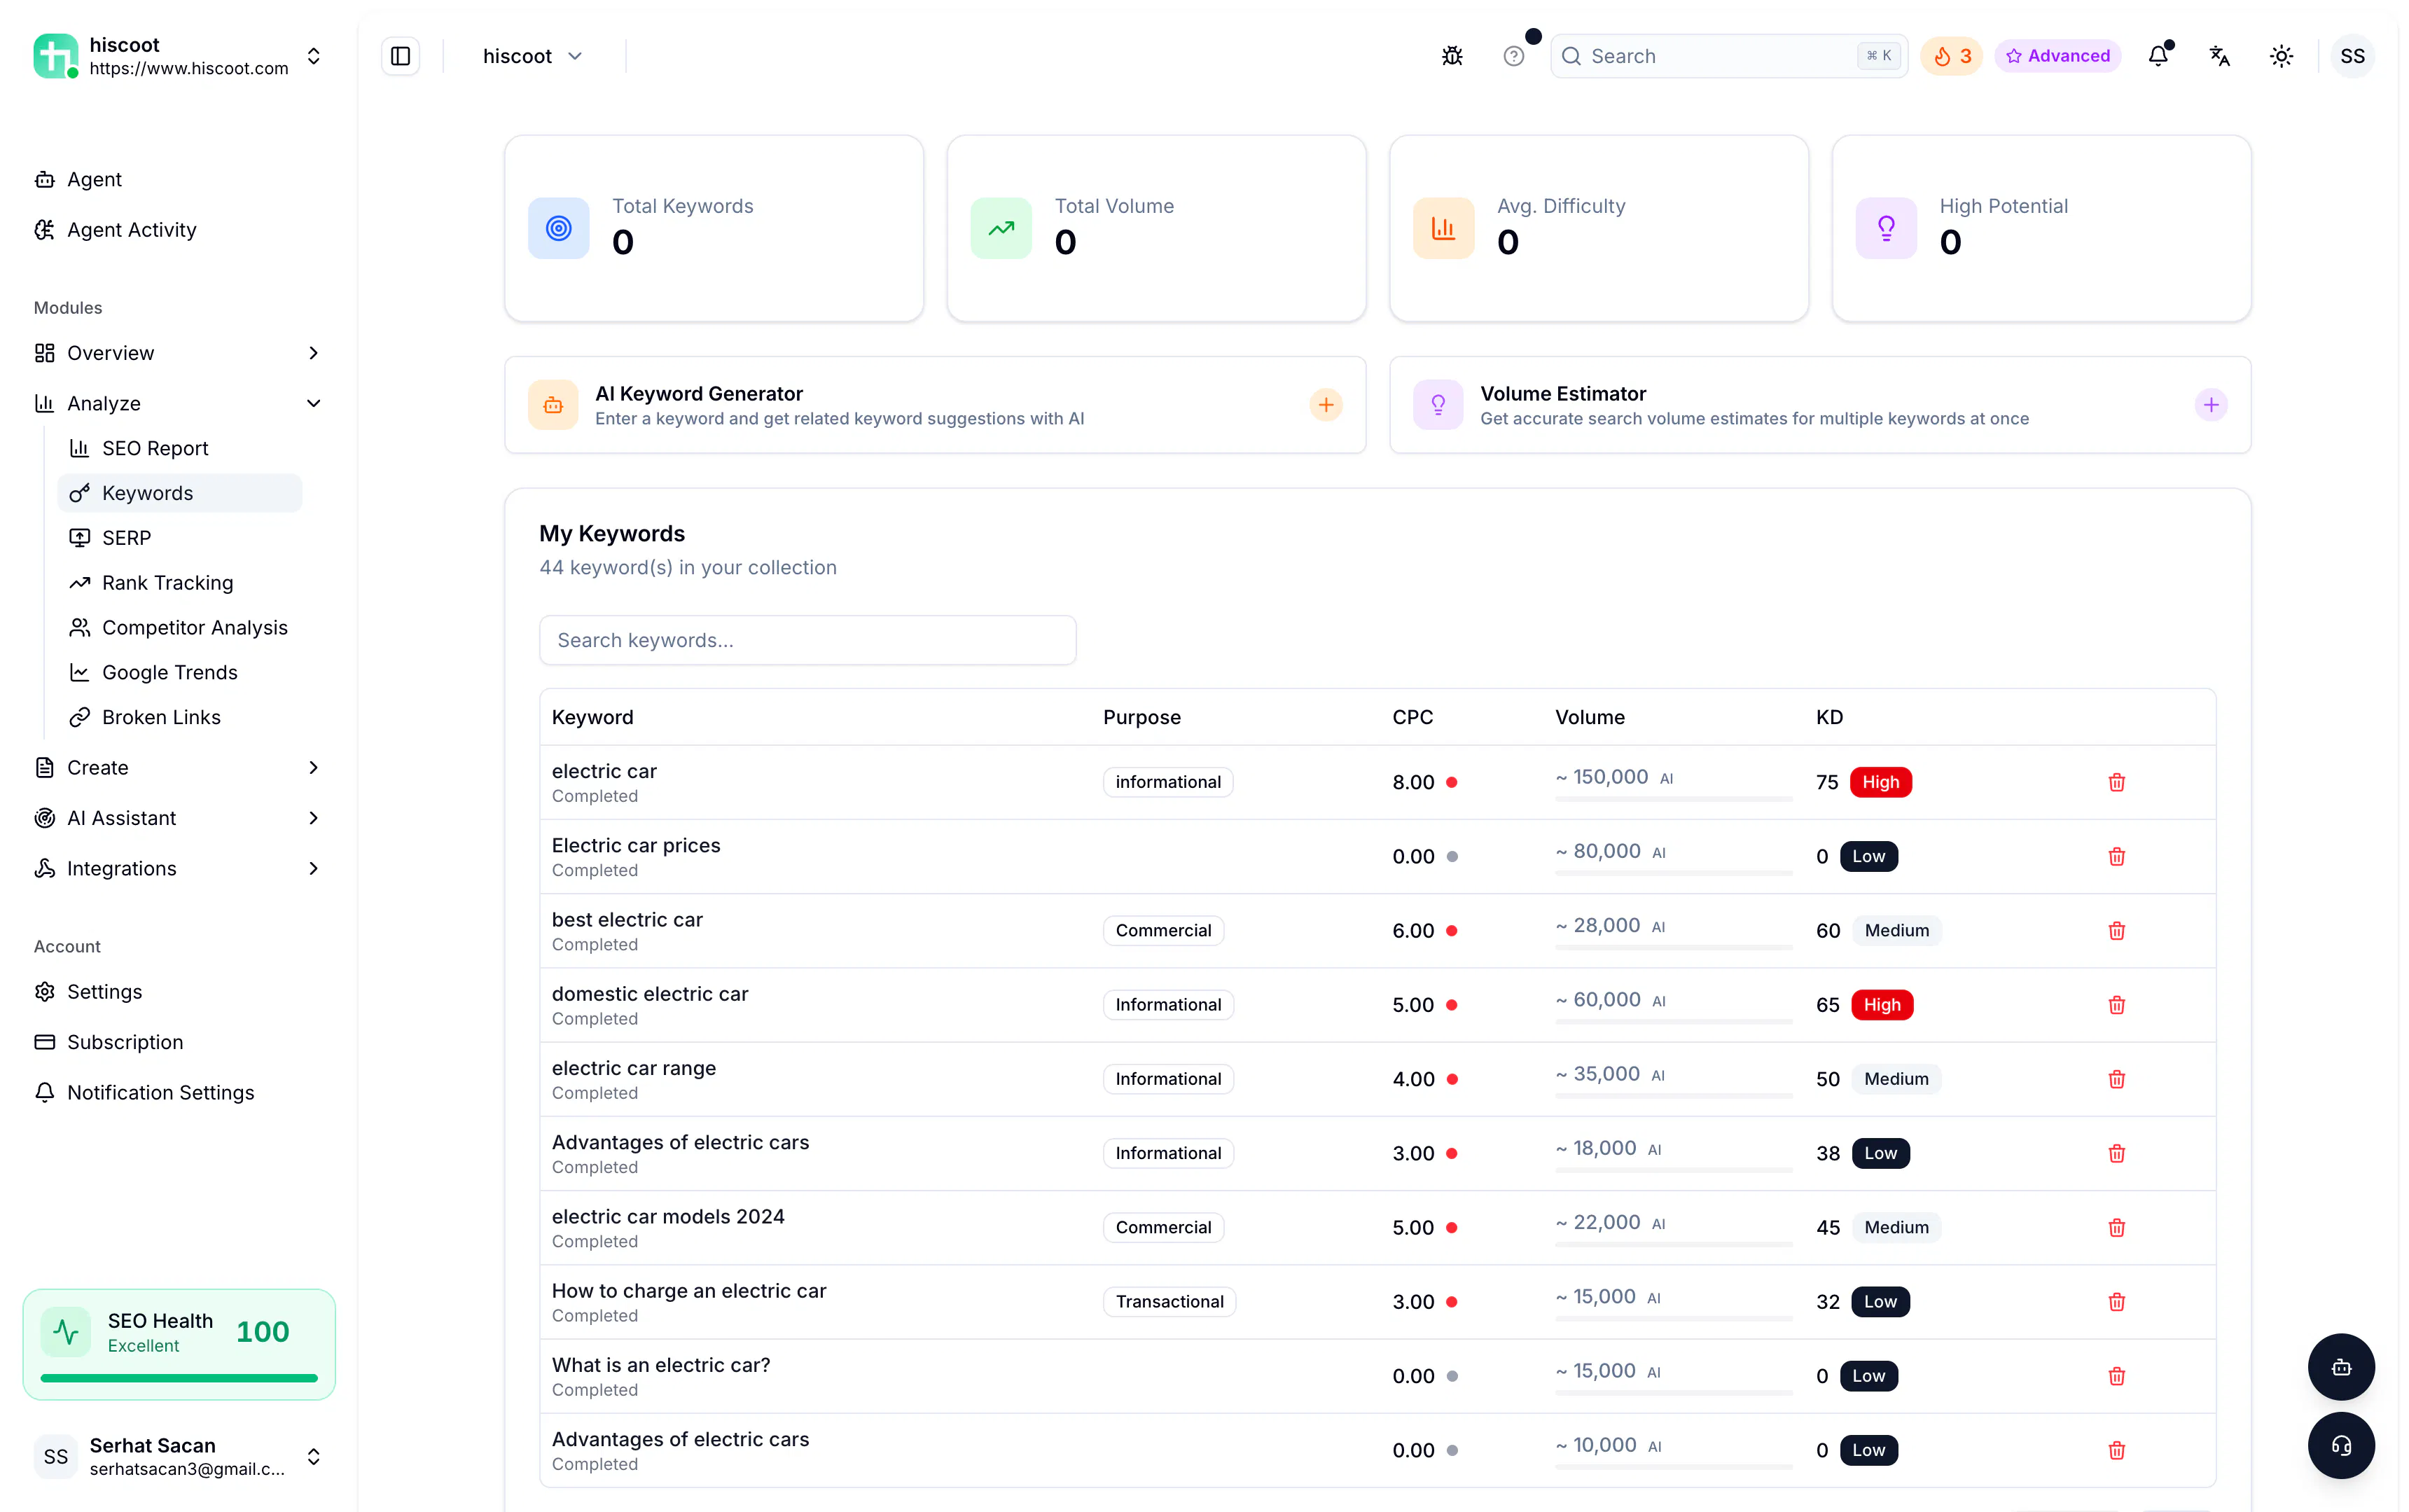Expand the Integrations module

179,868
